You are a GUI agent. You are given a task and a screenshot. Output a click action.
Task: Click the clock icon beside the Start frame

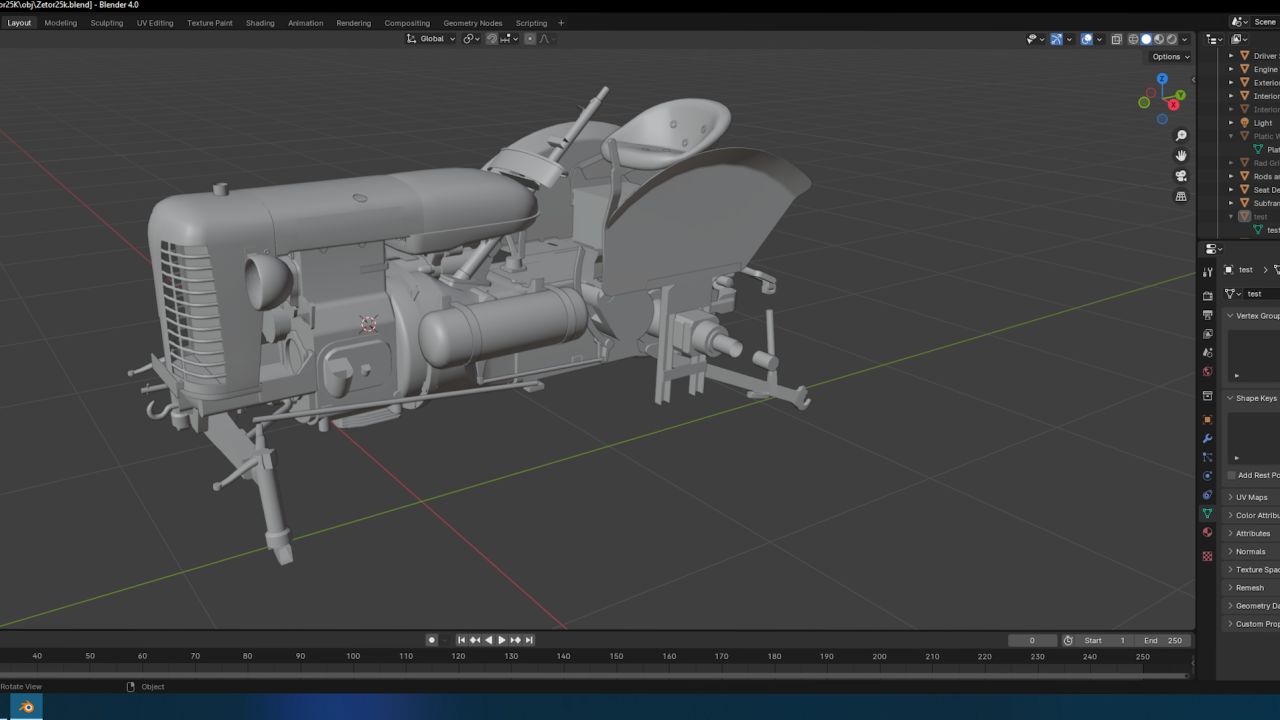(1068, 640)
